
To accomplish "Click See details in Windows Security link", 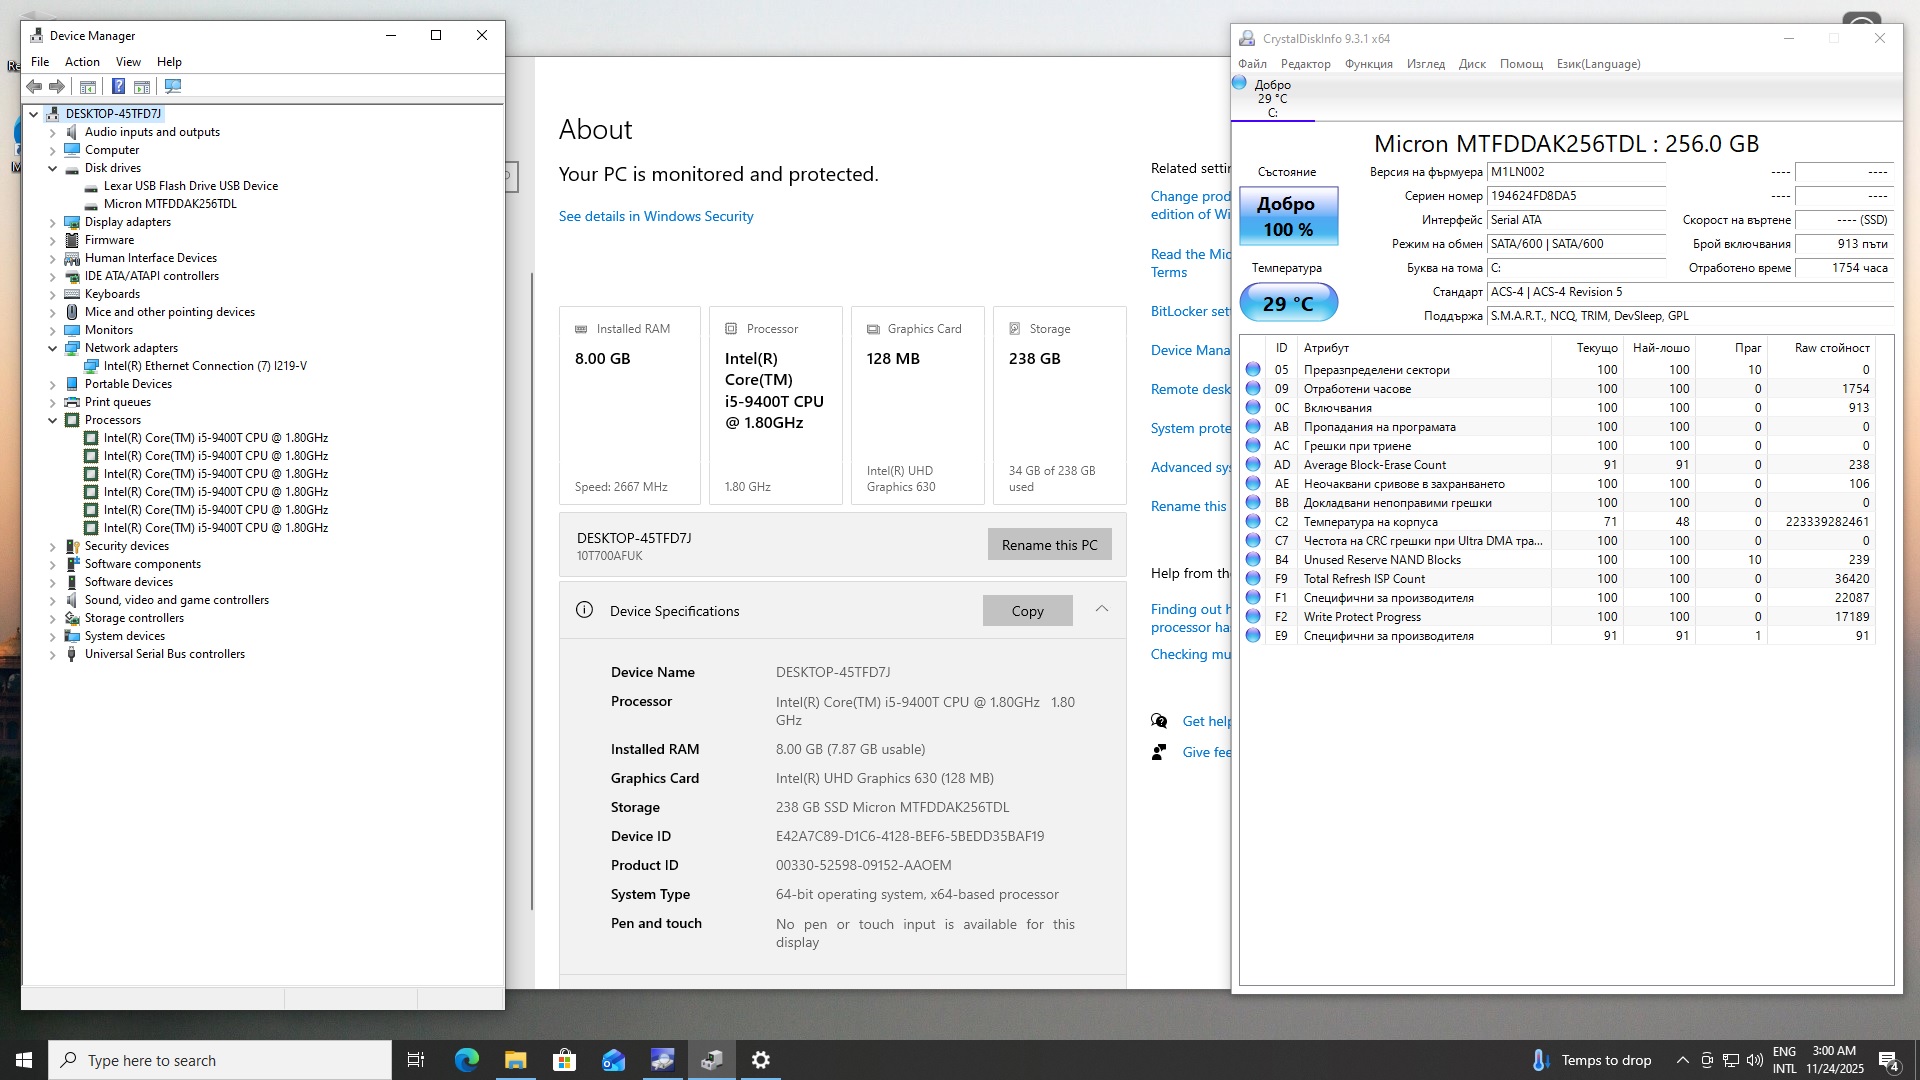I will (x=656, y=216).
